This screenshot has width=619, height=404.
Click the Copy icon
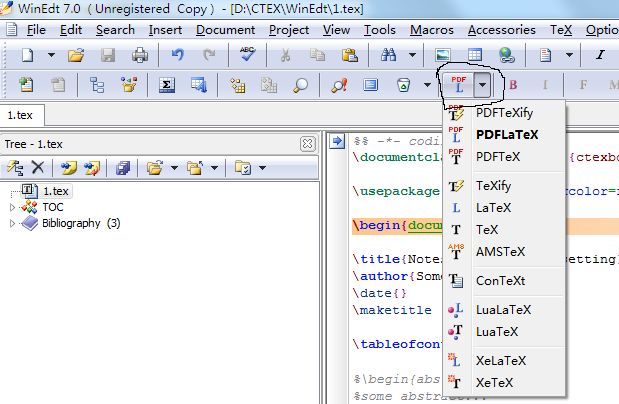click(x=317, y=55)
